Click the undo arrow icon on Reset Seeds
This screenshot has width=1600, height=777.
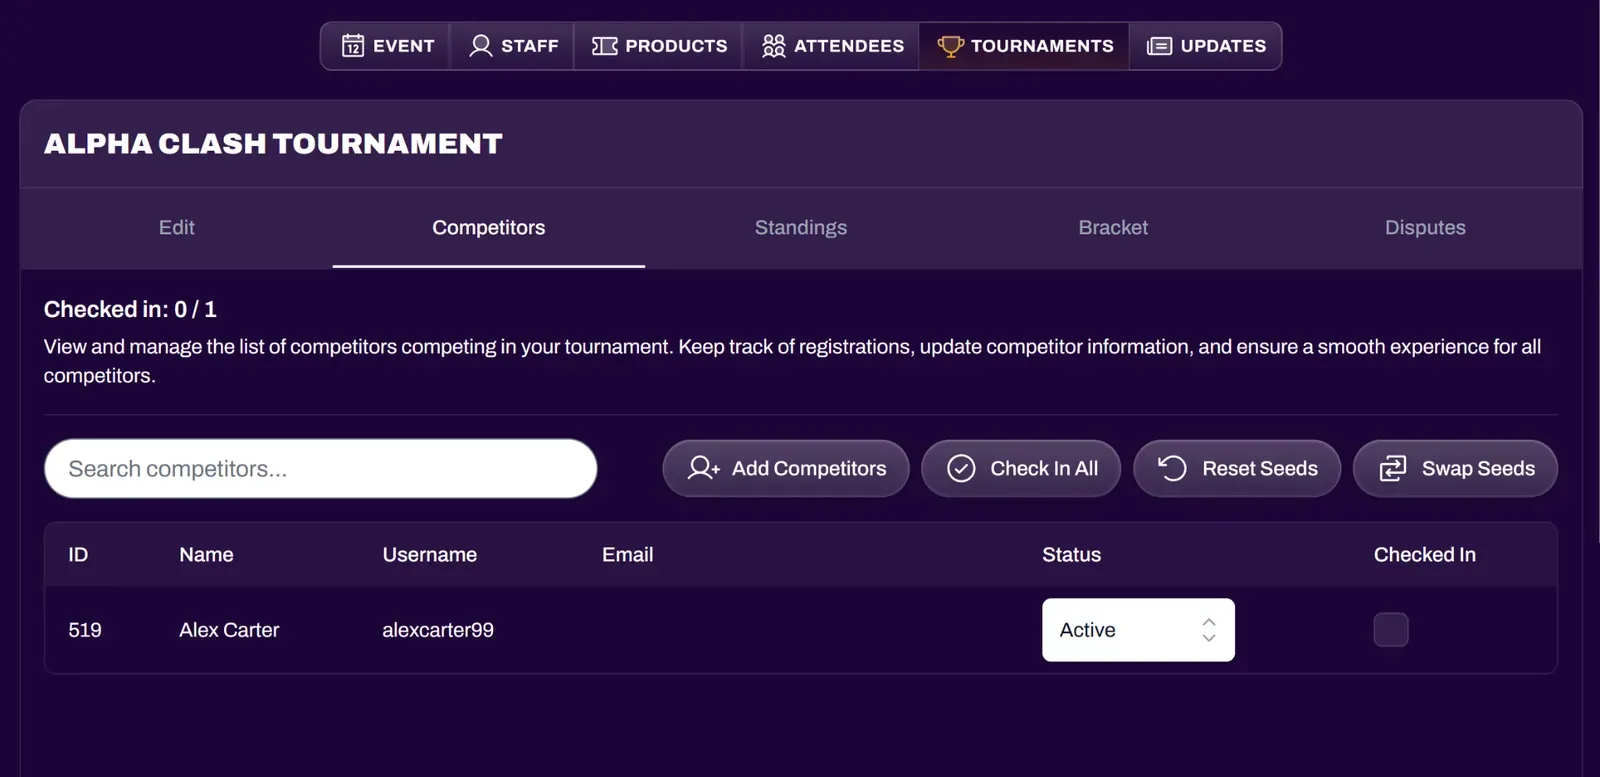coord(1172,468)
